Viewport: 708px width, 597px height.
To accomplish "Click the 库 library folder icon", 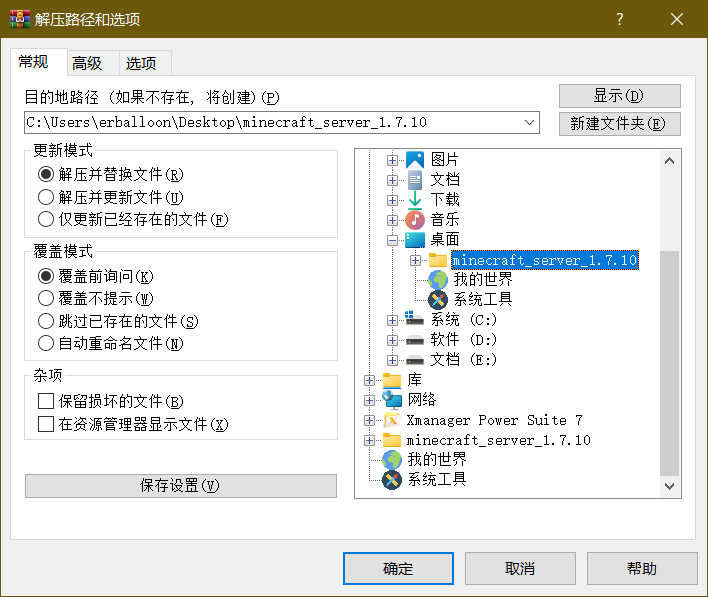I will click(x=392, y=380).
